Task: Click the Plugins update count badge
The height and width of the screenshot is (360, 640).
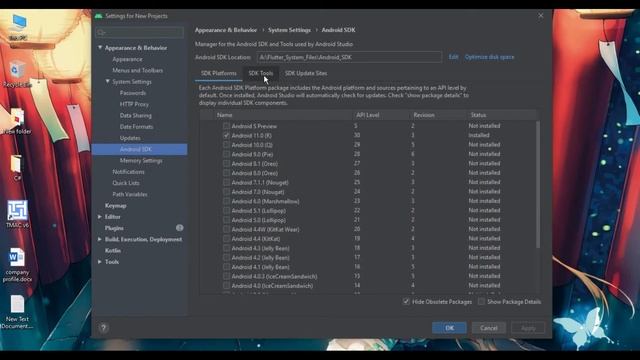Action: point(180,228)
